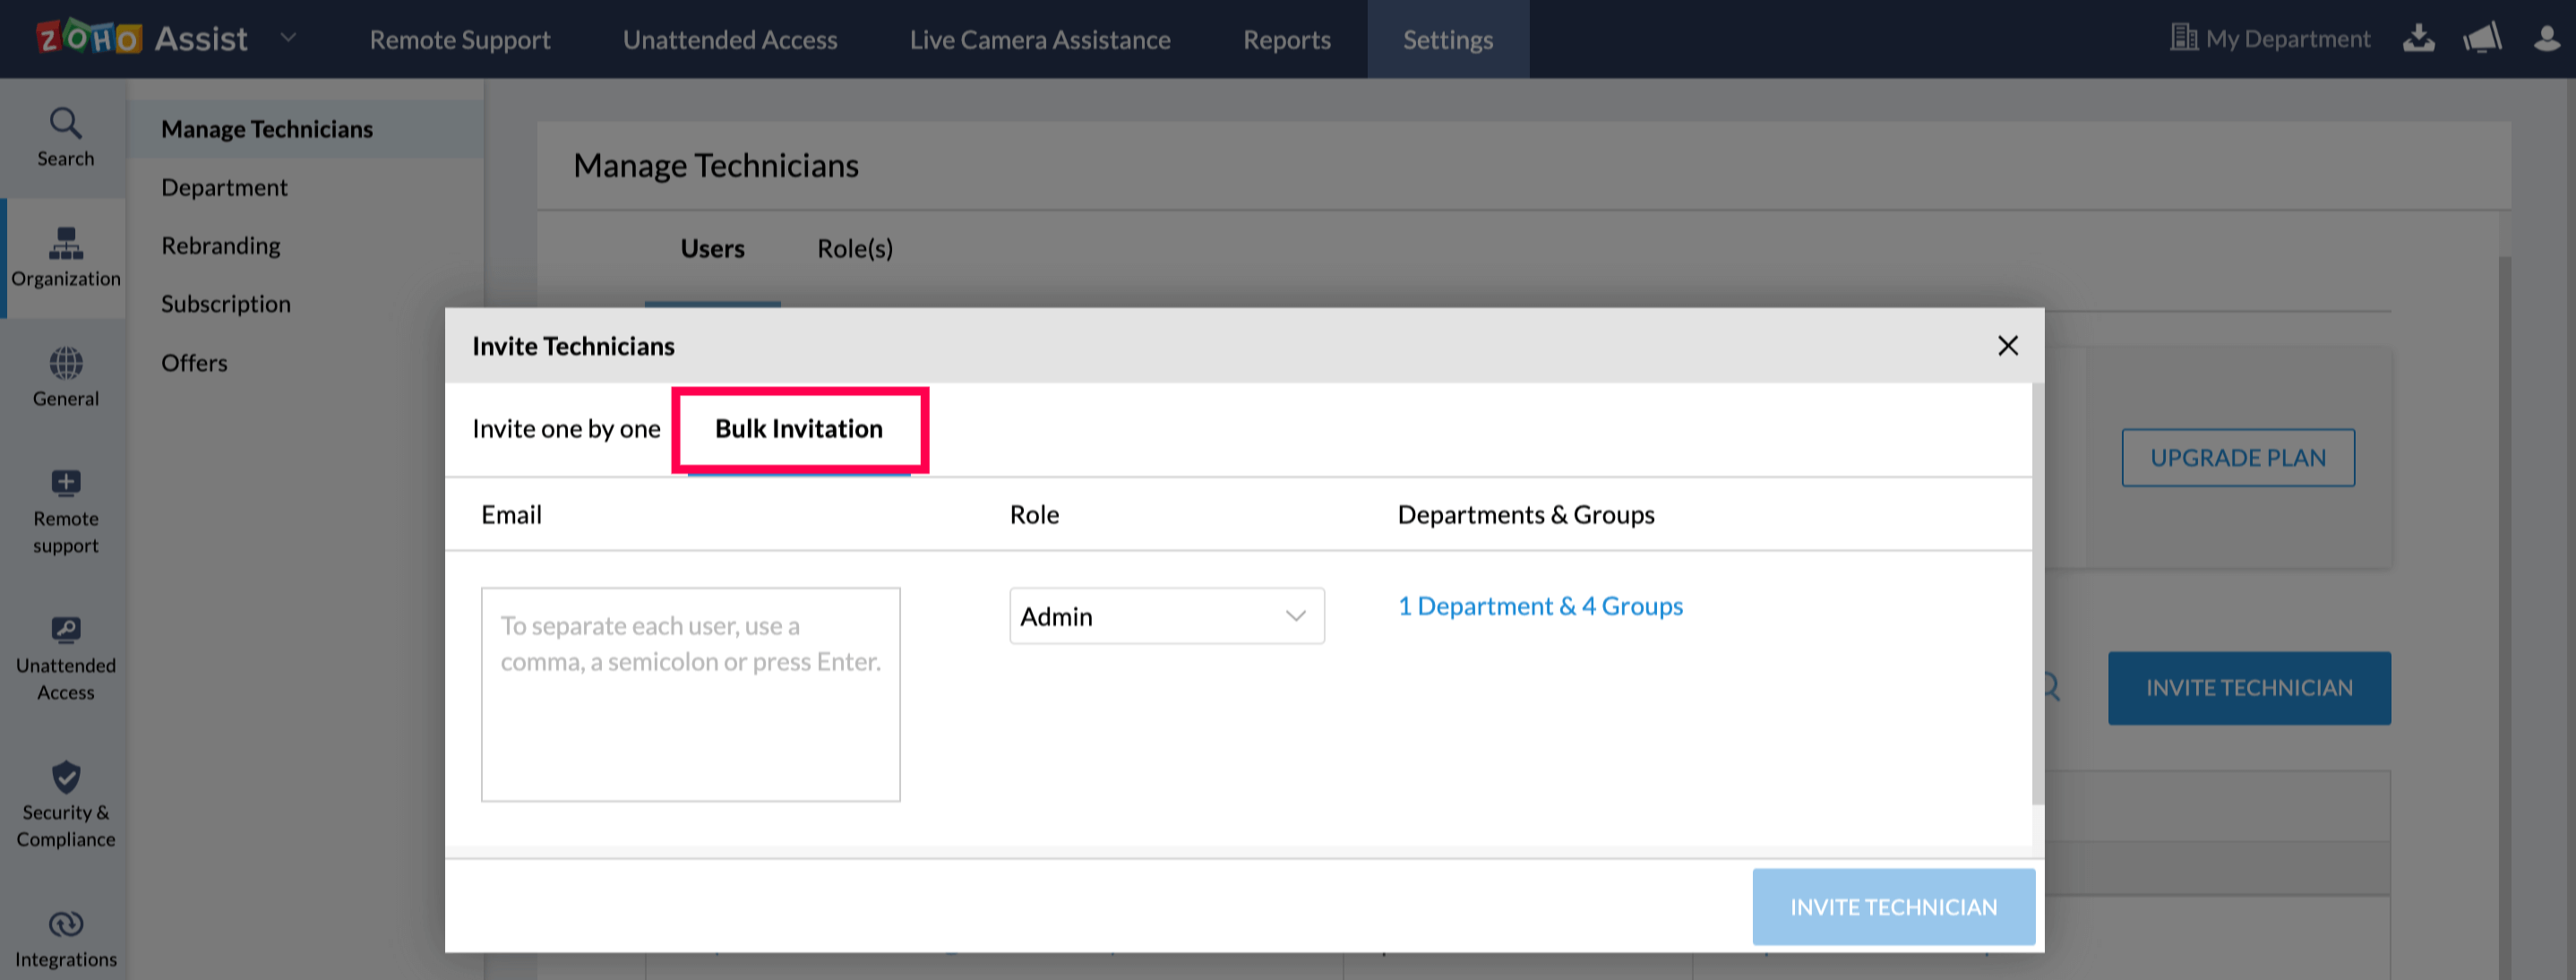Viewport: 2576px width, 980px height.
Task: Click into the bulk Email text area
Action: tap(690, 694)
